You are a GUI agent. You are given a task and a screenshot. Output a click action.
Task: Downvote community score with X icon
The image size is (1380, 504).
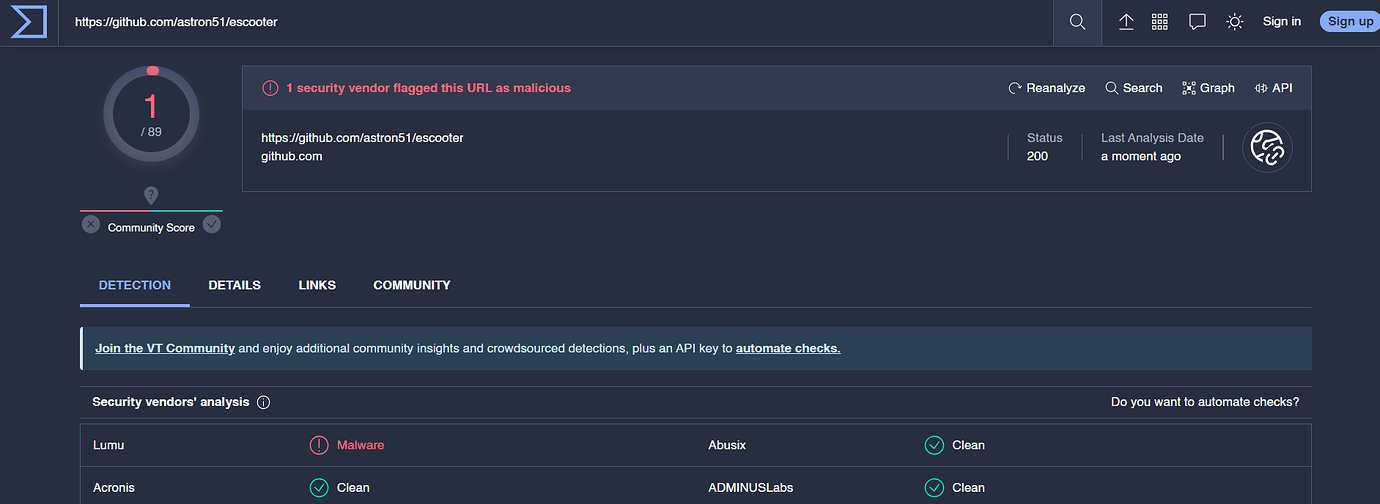pos(91,224)
